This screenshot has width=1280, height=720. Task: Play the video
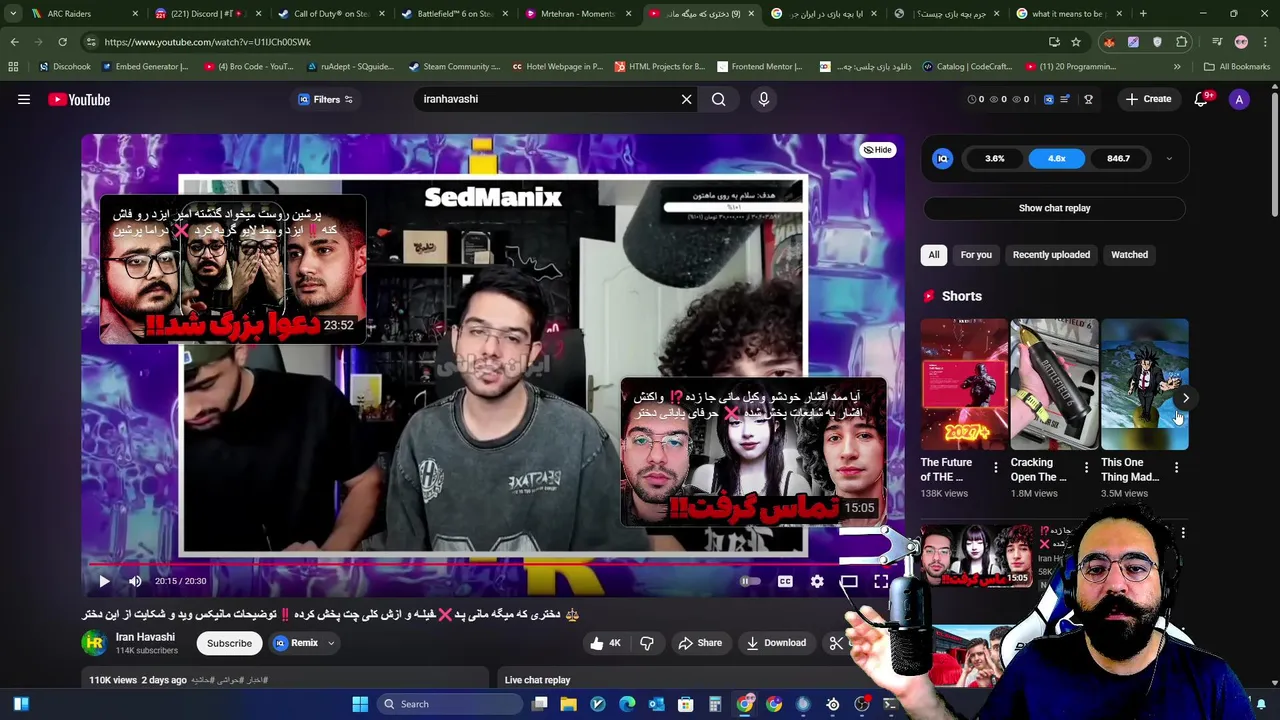pos(104,581)
